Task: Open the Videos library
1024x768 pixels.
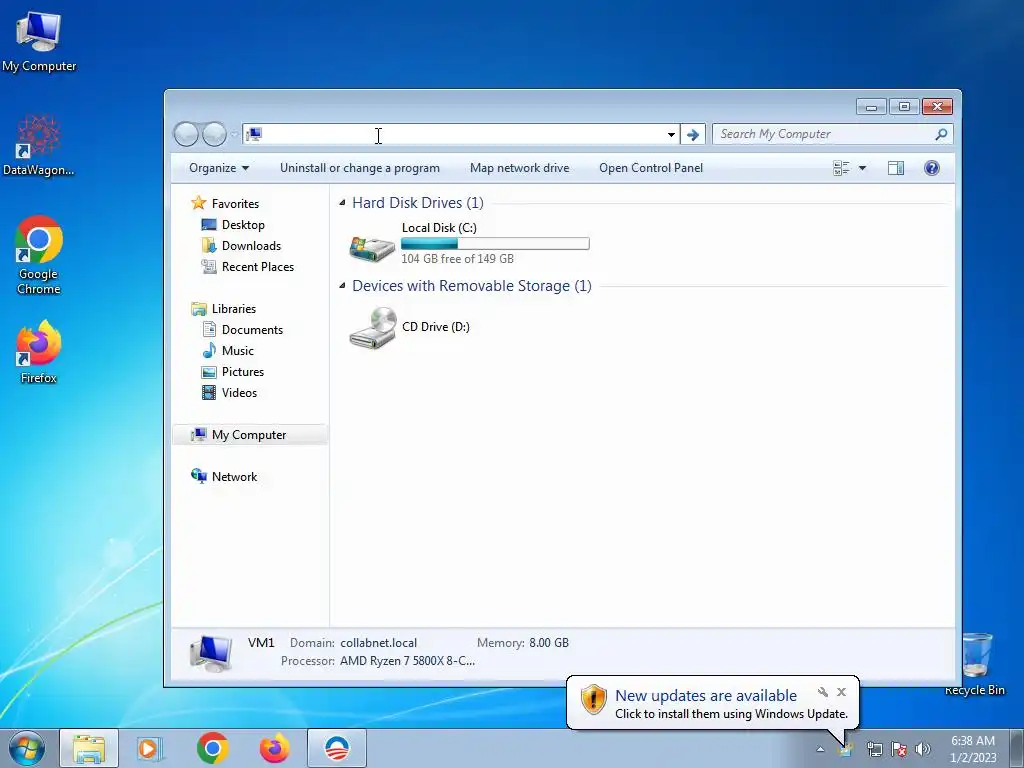Action: (239, 392)
